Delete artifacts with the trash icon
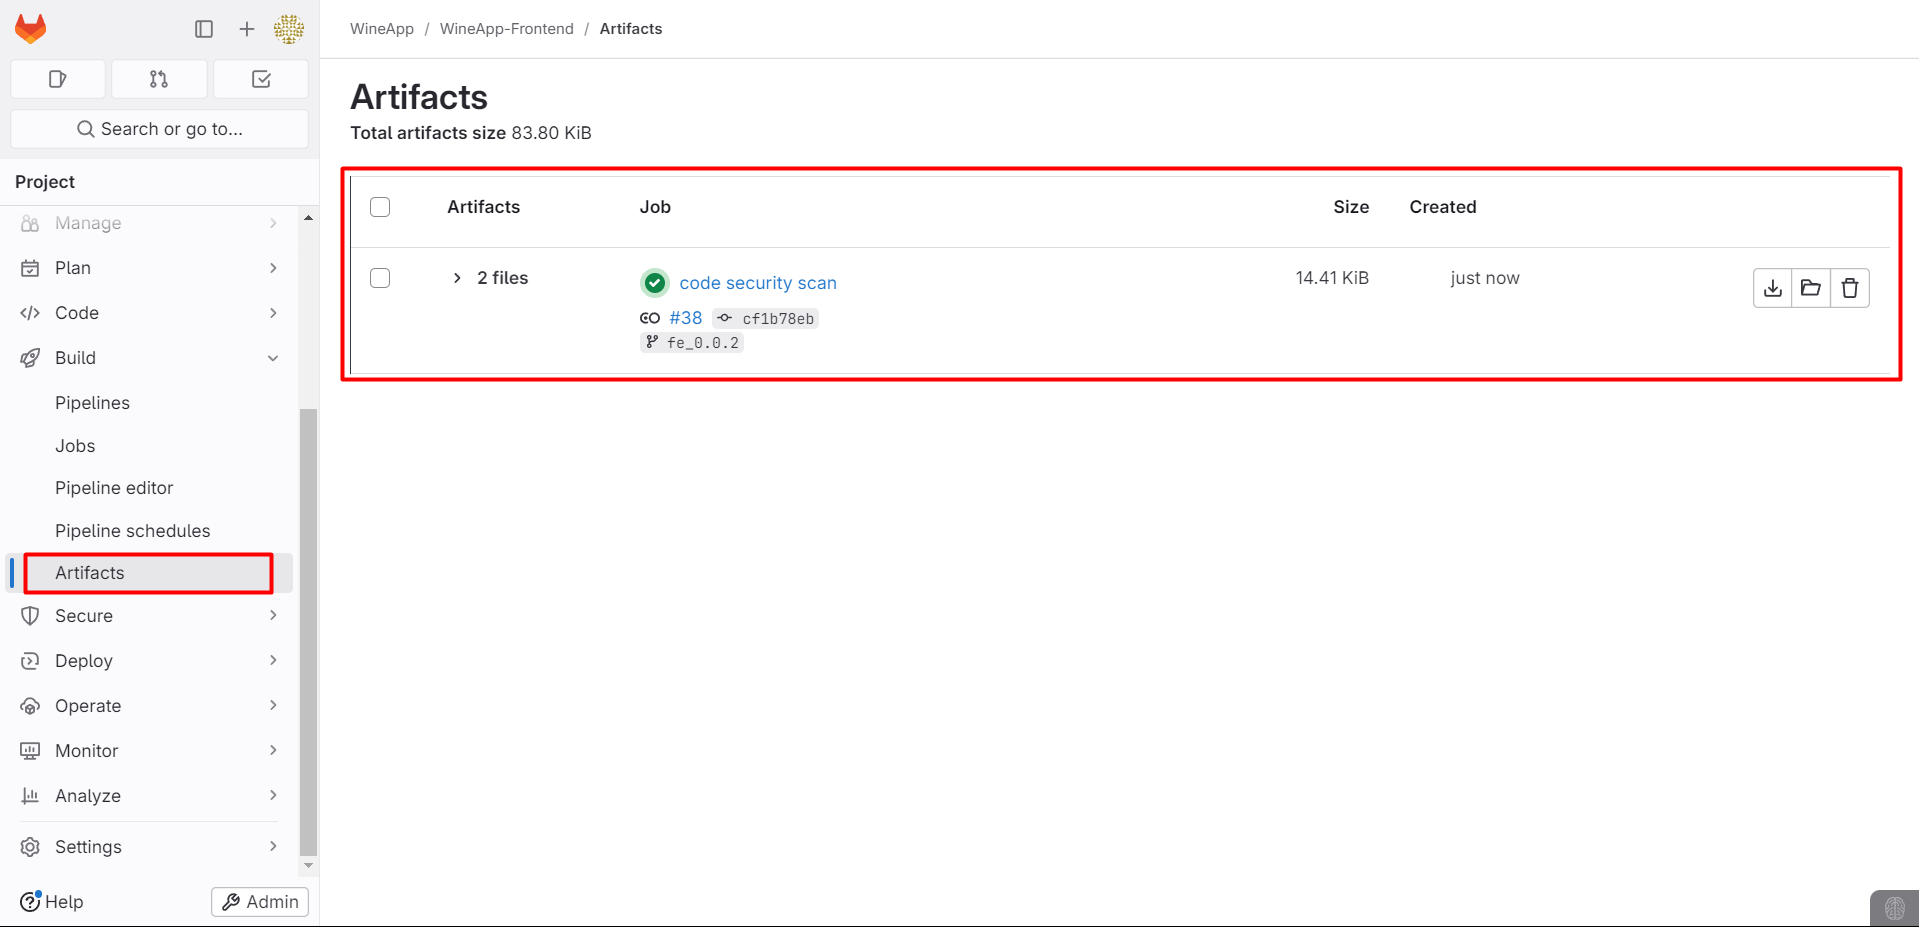This screenshot has width=1919, height=927. 1849,288
